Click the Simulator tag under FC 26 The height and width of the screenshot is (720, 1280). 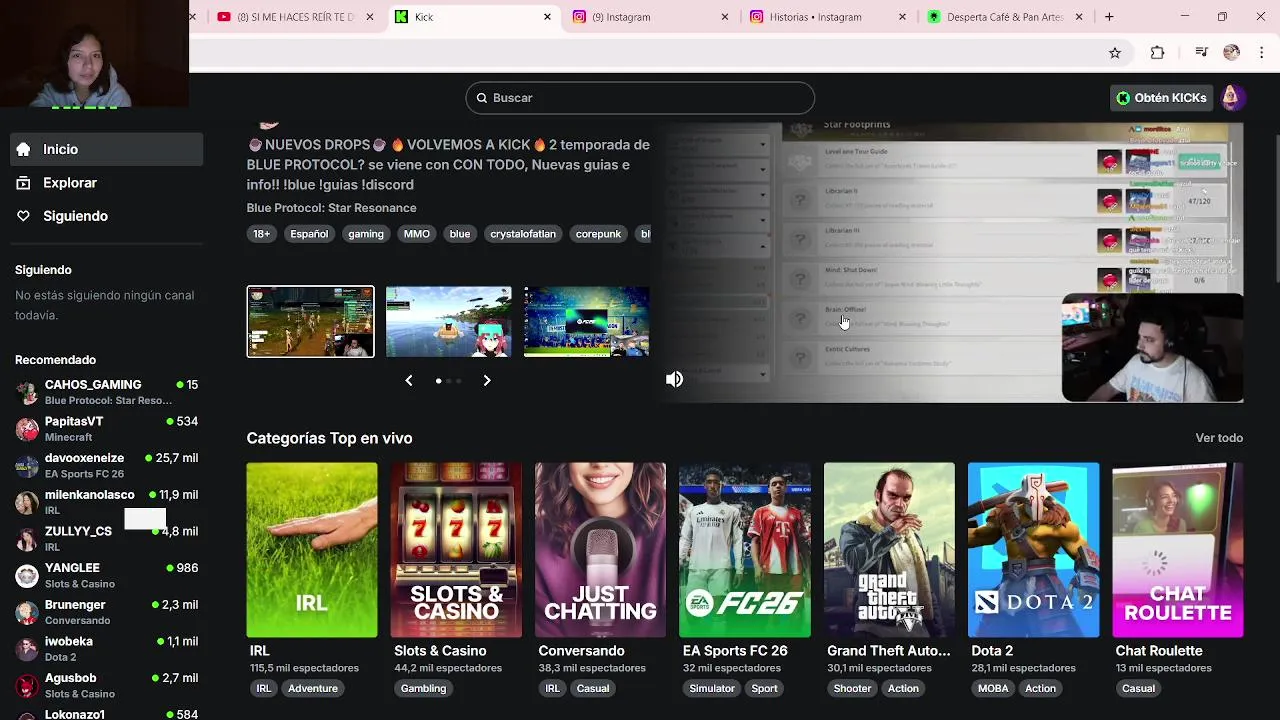pyautogui.click(x=712, y=688)
